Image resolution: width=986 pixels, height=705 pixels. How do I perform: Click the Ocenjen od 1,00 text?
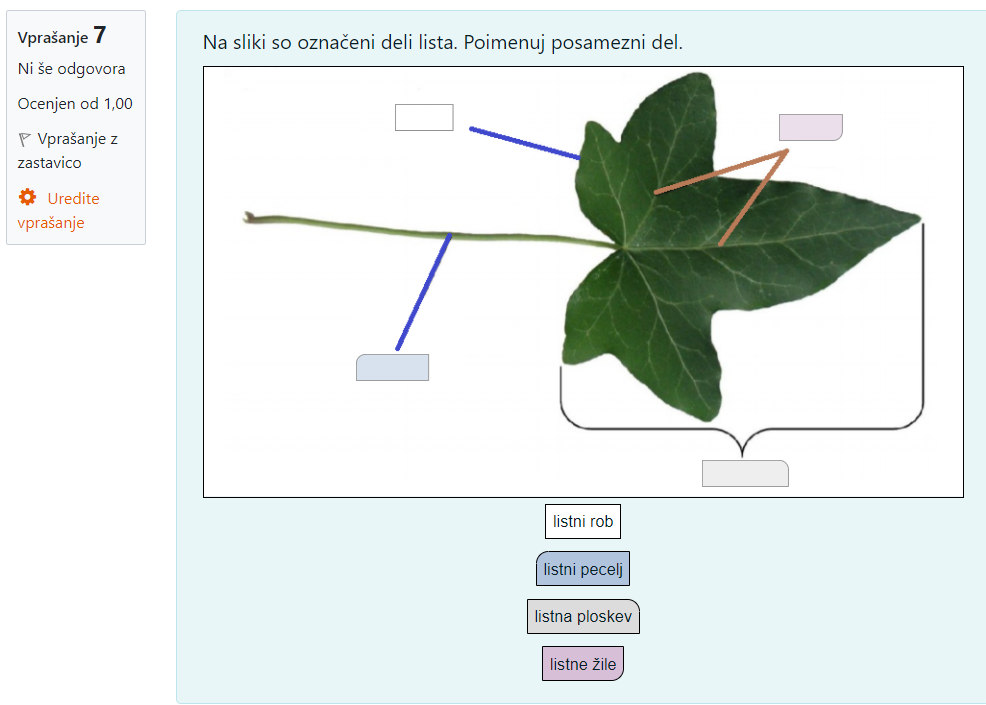[75, 104]
